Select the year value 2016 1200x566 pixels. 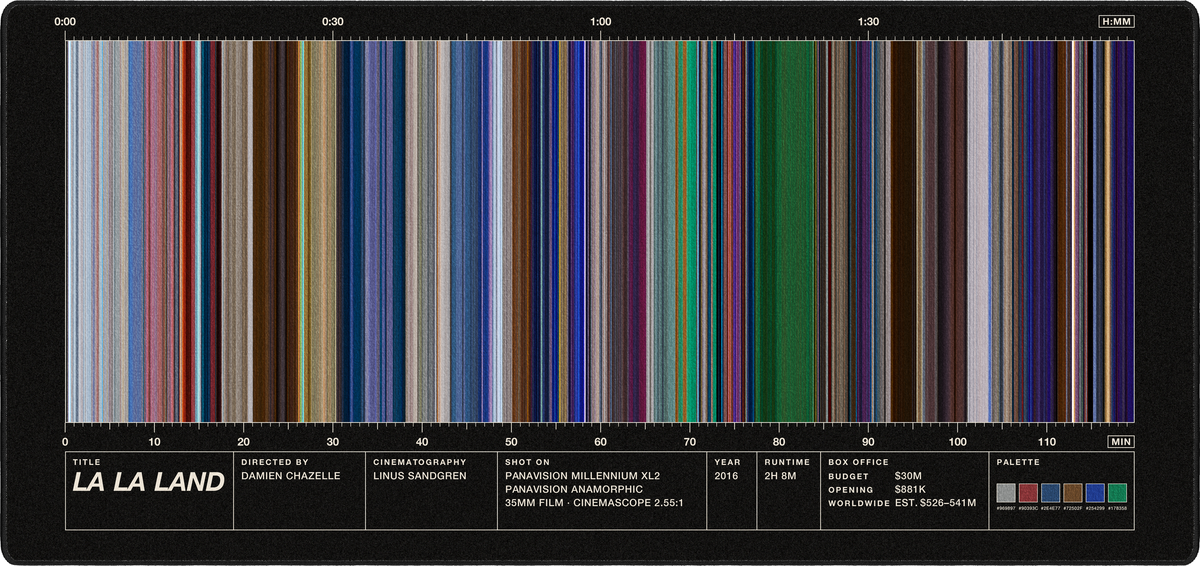727,476
